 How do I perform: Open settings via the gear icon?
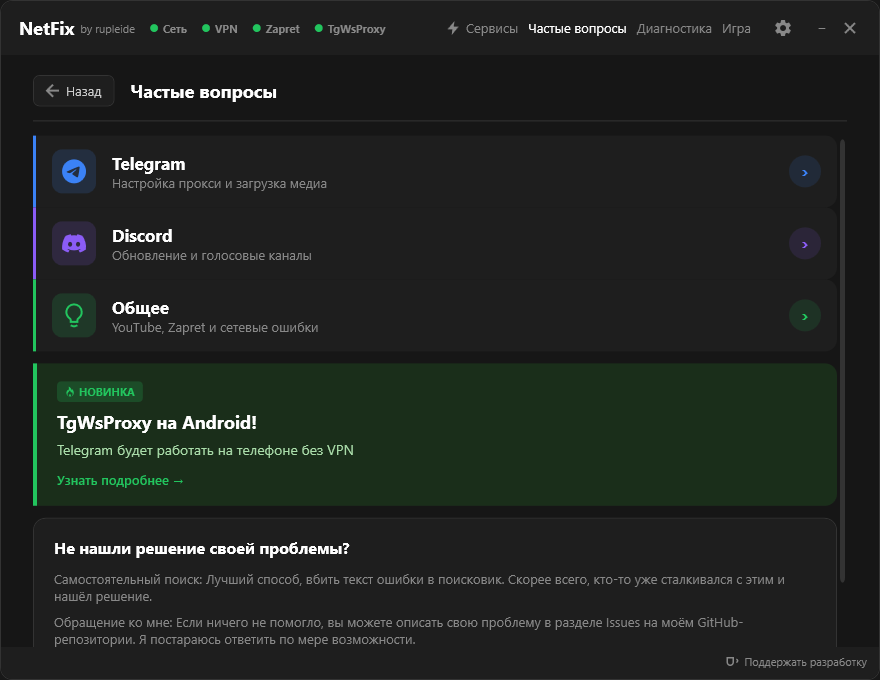(783, 28)
